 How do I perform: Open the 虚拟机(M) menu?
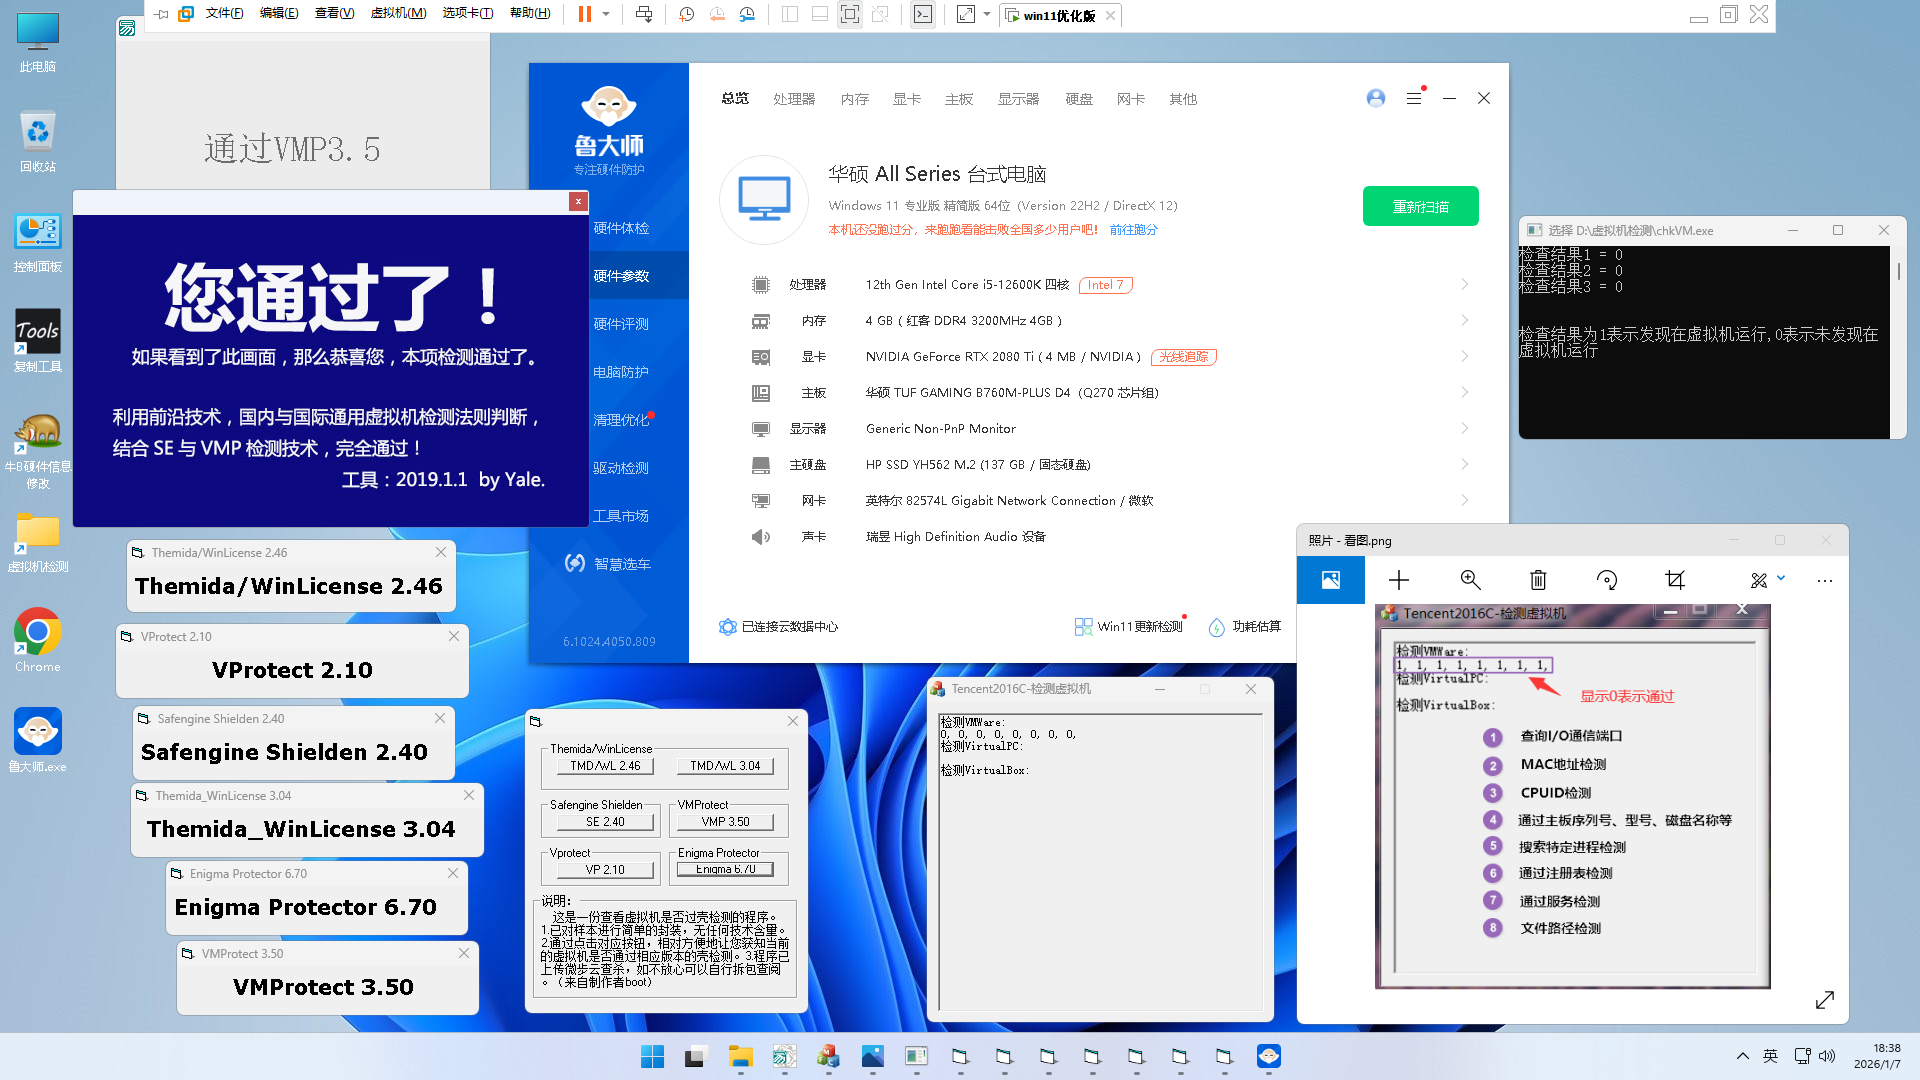coord(398,14)
